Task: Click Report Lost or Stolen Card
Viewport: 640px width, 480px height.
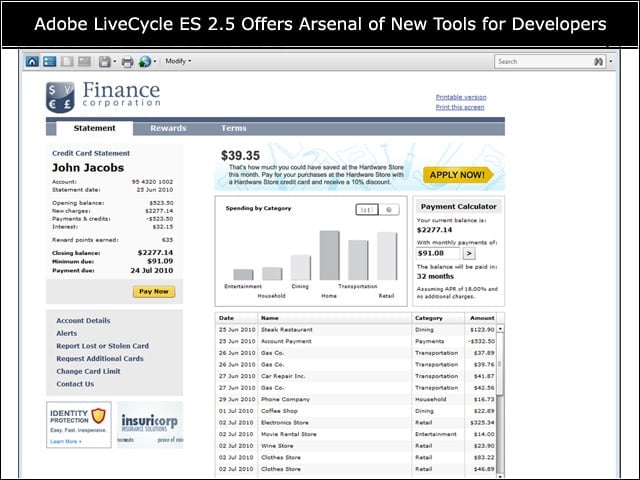Action: coord(102,346)
